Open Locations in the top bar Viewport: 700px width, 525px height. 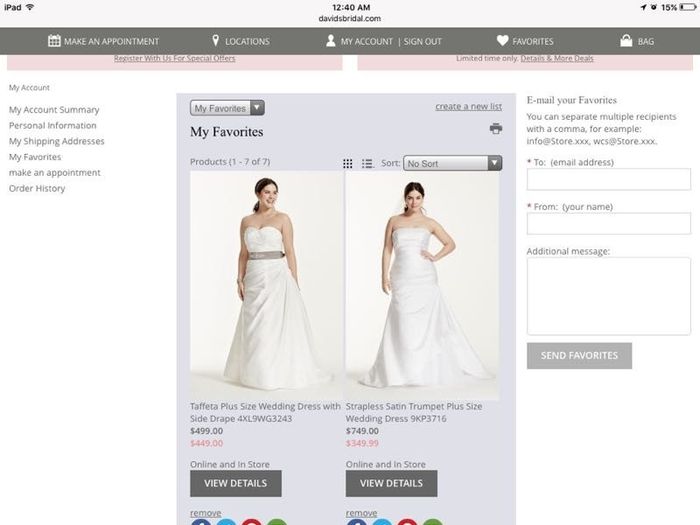click(247, 42)
